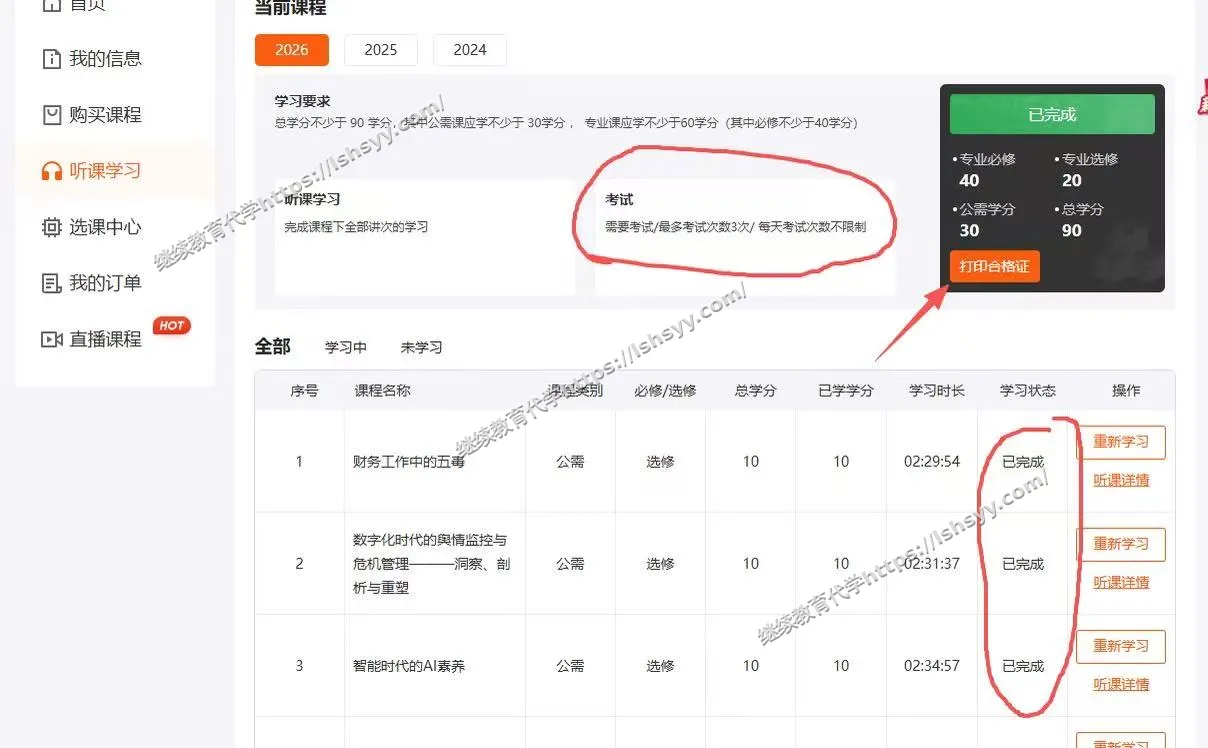Click the 考试 requirement card
The width and height of the screenshot is (1208, 748).
tap(745, 237)
